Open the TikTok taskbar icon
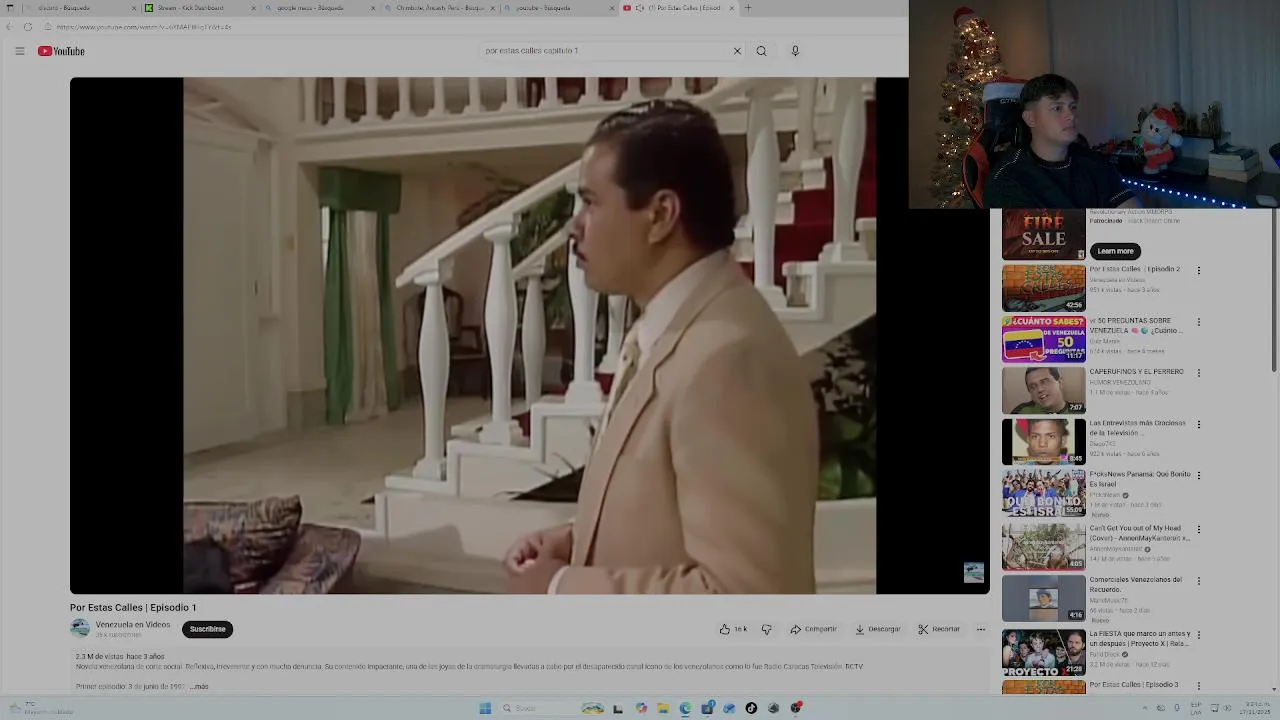Image resolution: width=1280 pixels, height=720 pixels. [x=751, y=708]
